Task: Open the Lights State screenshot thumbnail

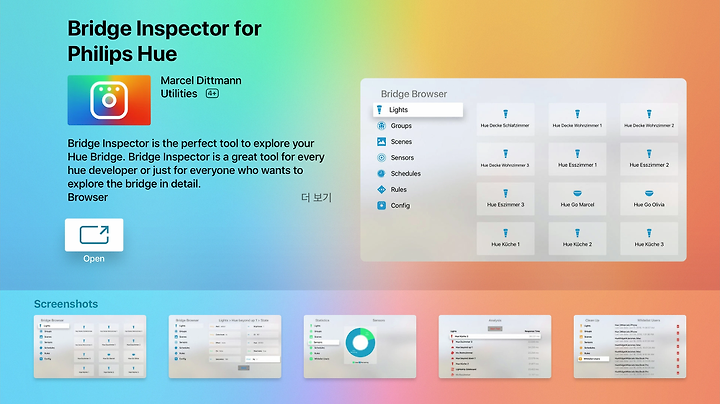Action: [225, 347]
